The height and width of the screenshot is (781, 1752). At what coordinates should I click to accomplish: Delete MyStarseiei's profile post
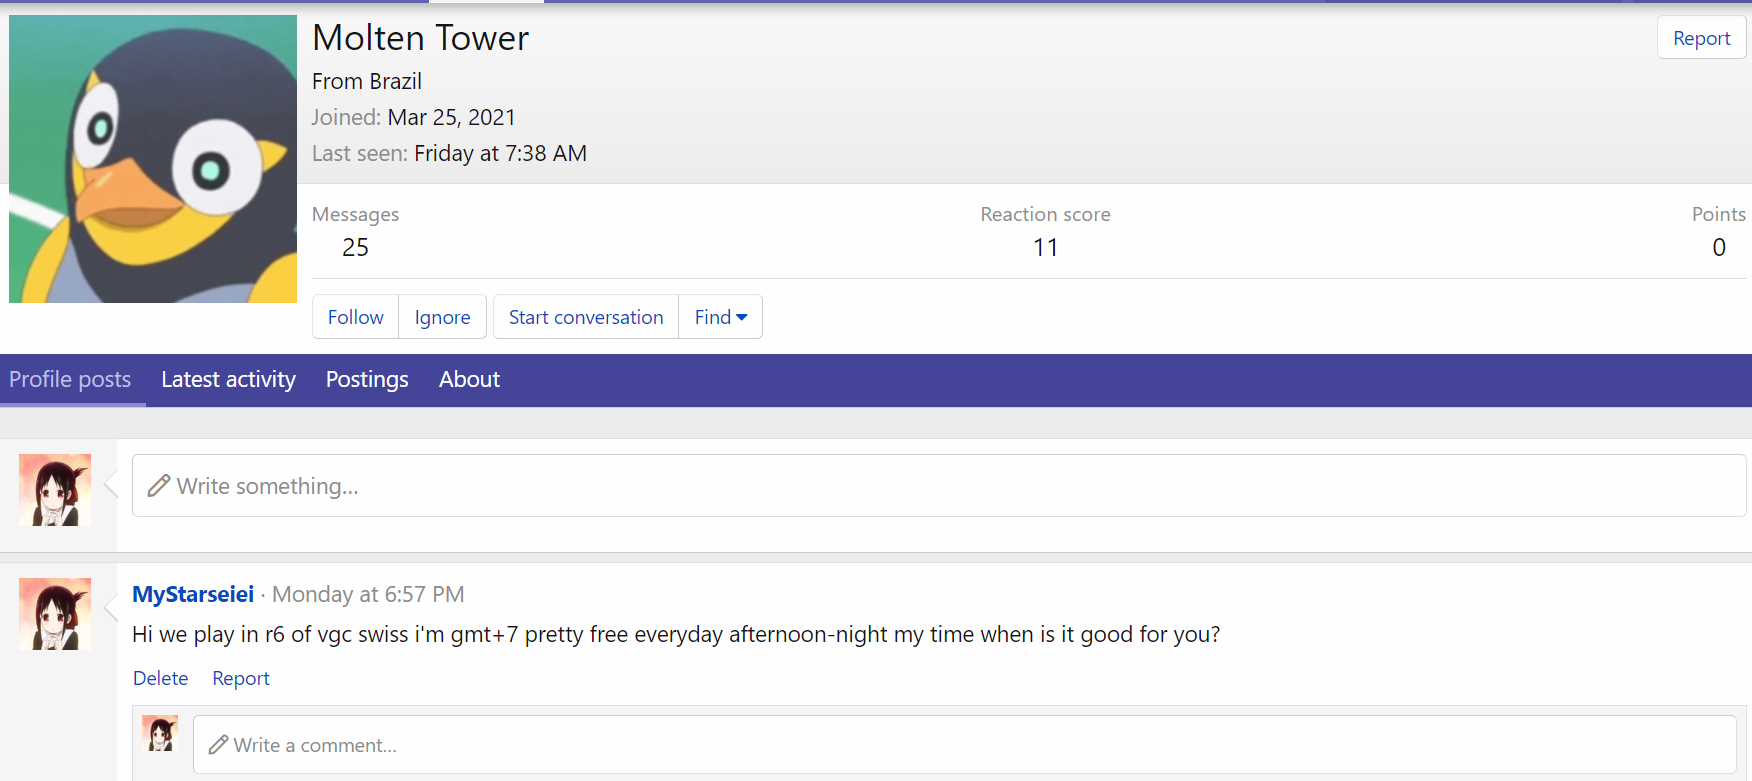coord(161,678)
